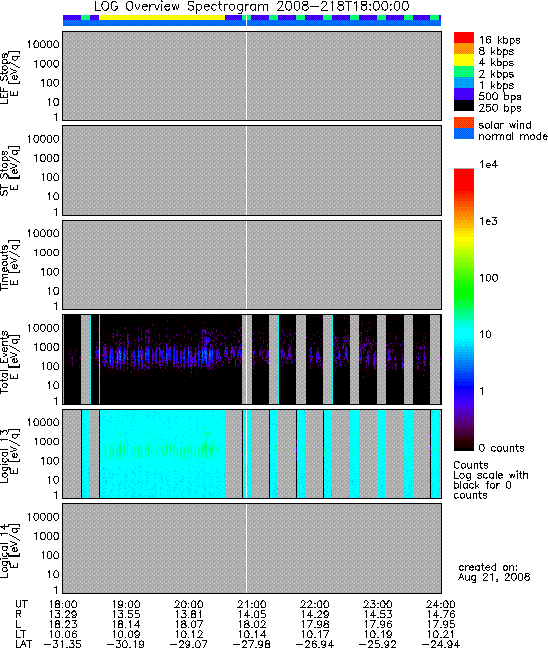Click the 'normal mode' legend label

point(513,136)
